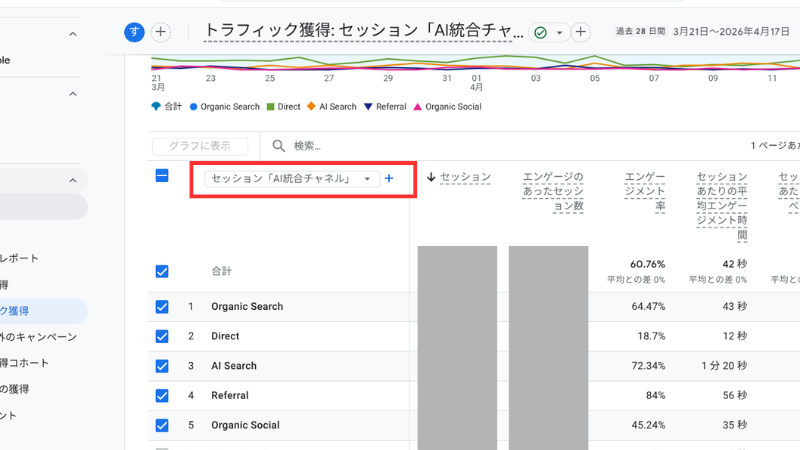Screen dimensions: 800x450
Task: Click the Referral legend triangle icon
Action: [368, 107]
